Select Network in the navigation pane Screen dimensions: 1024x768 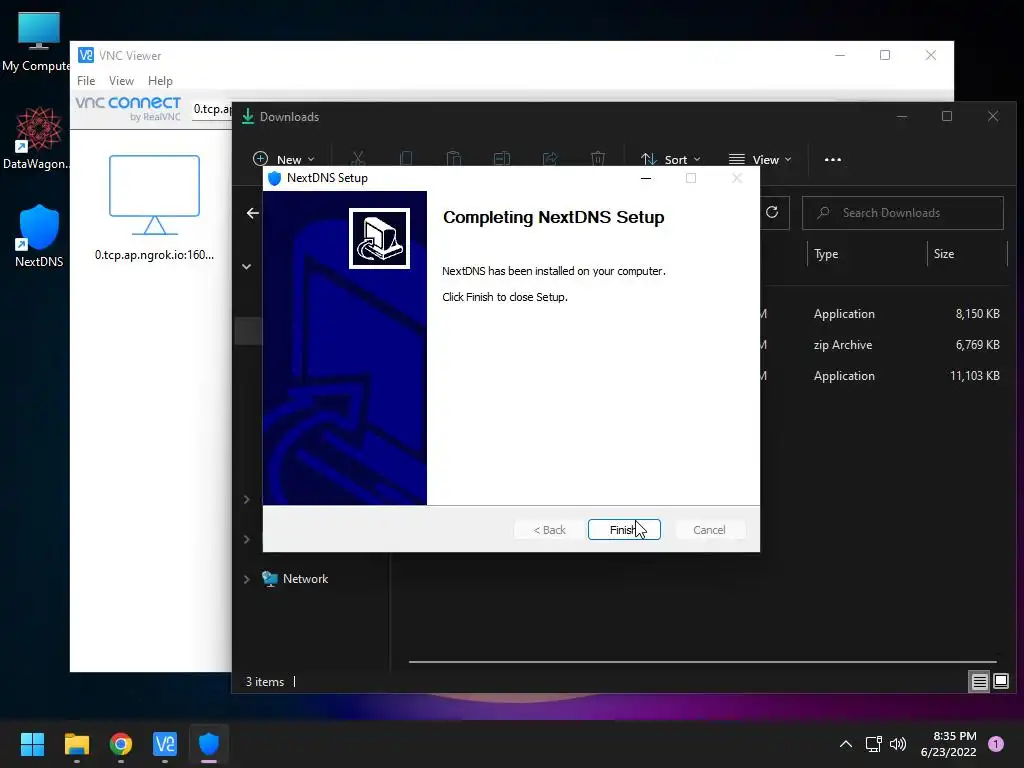point(305,579)
